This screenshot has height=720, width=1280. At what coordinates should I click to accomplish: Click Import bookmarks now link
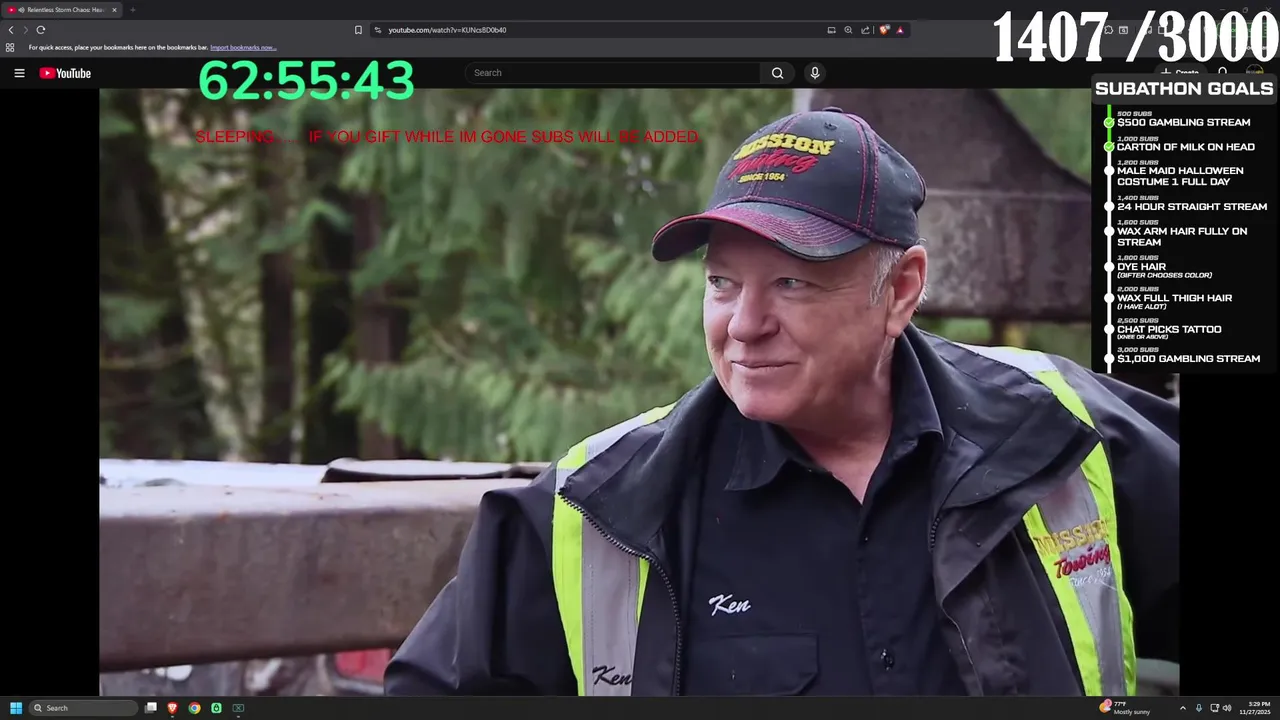pos(243,47)
